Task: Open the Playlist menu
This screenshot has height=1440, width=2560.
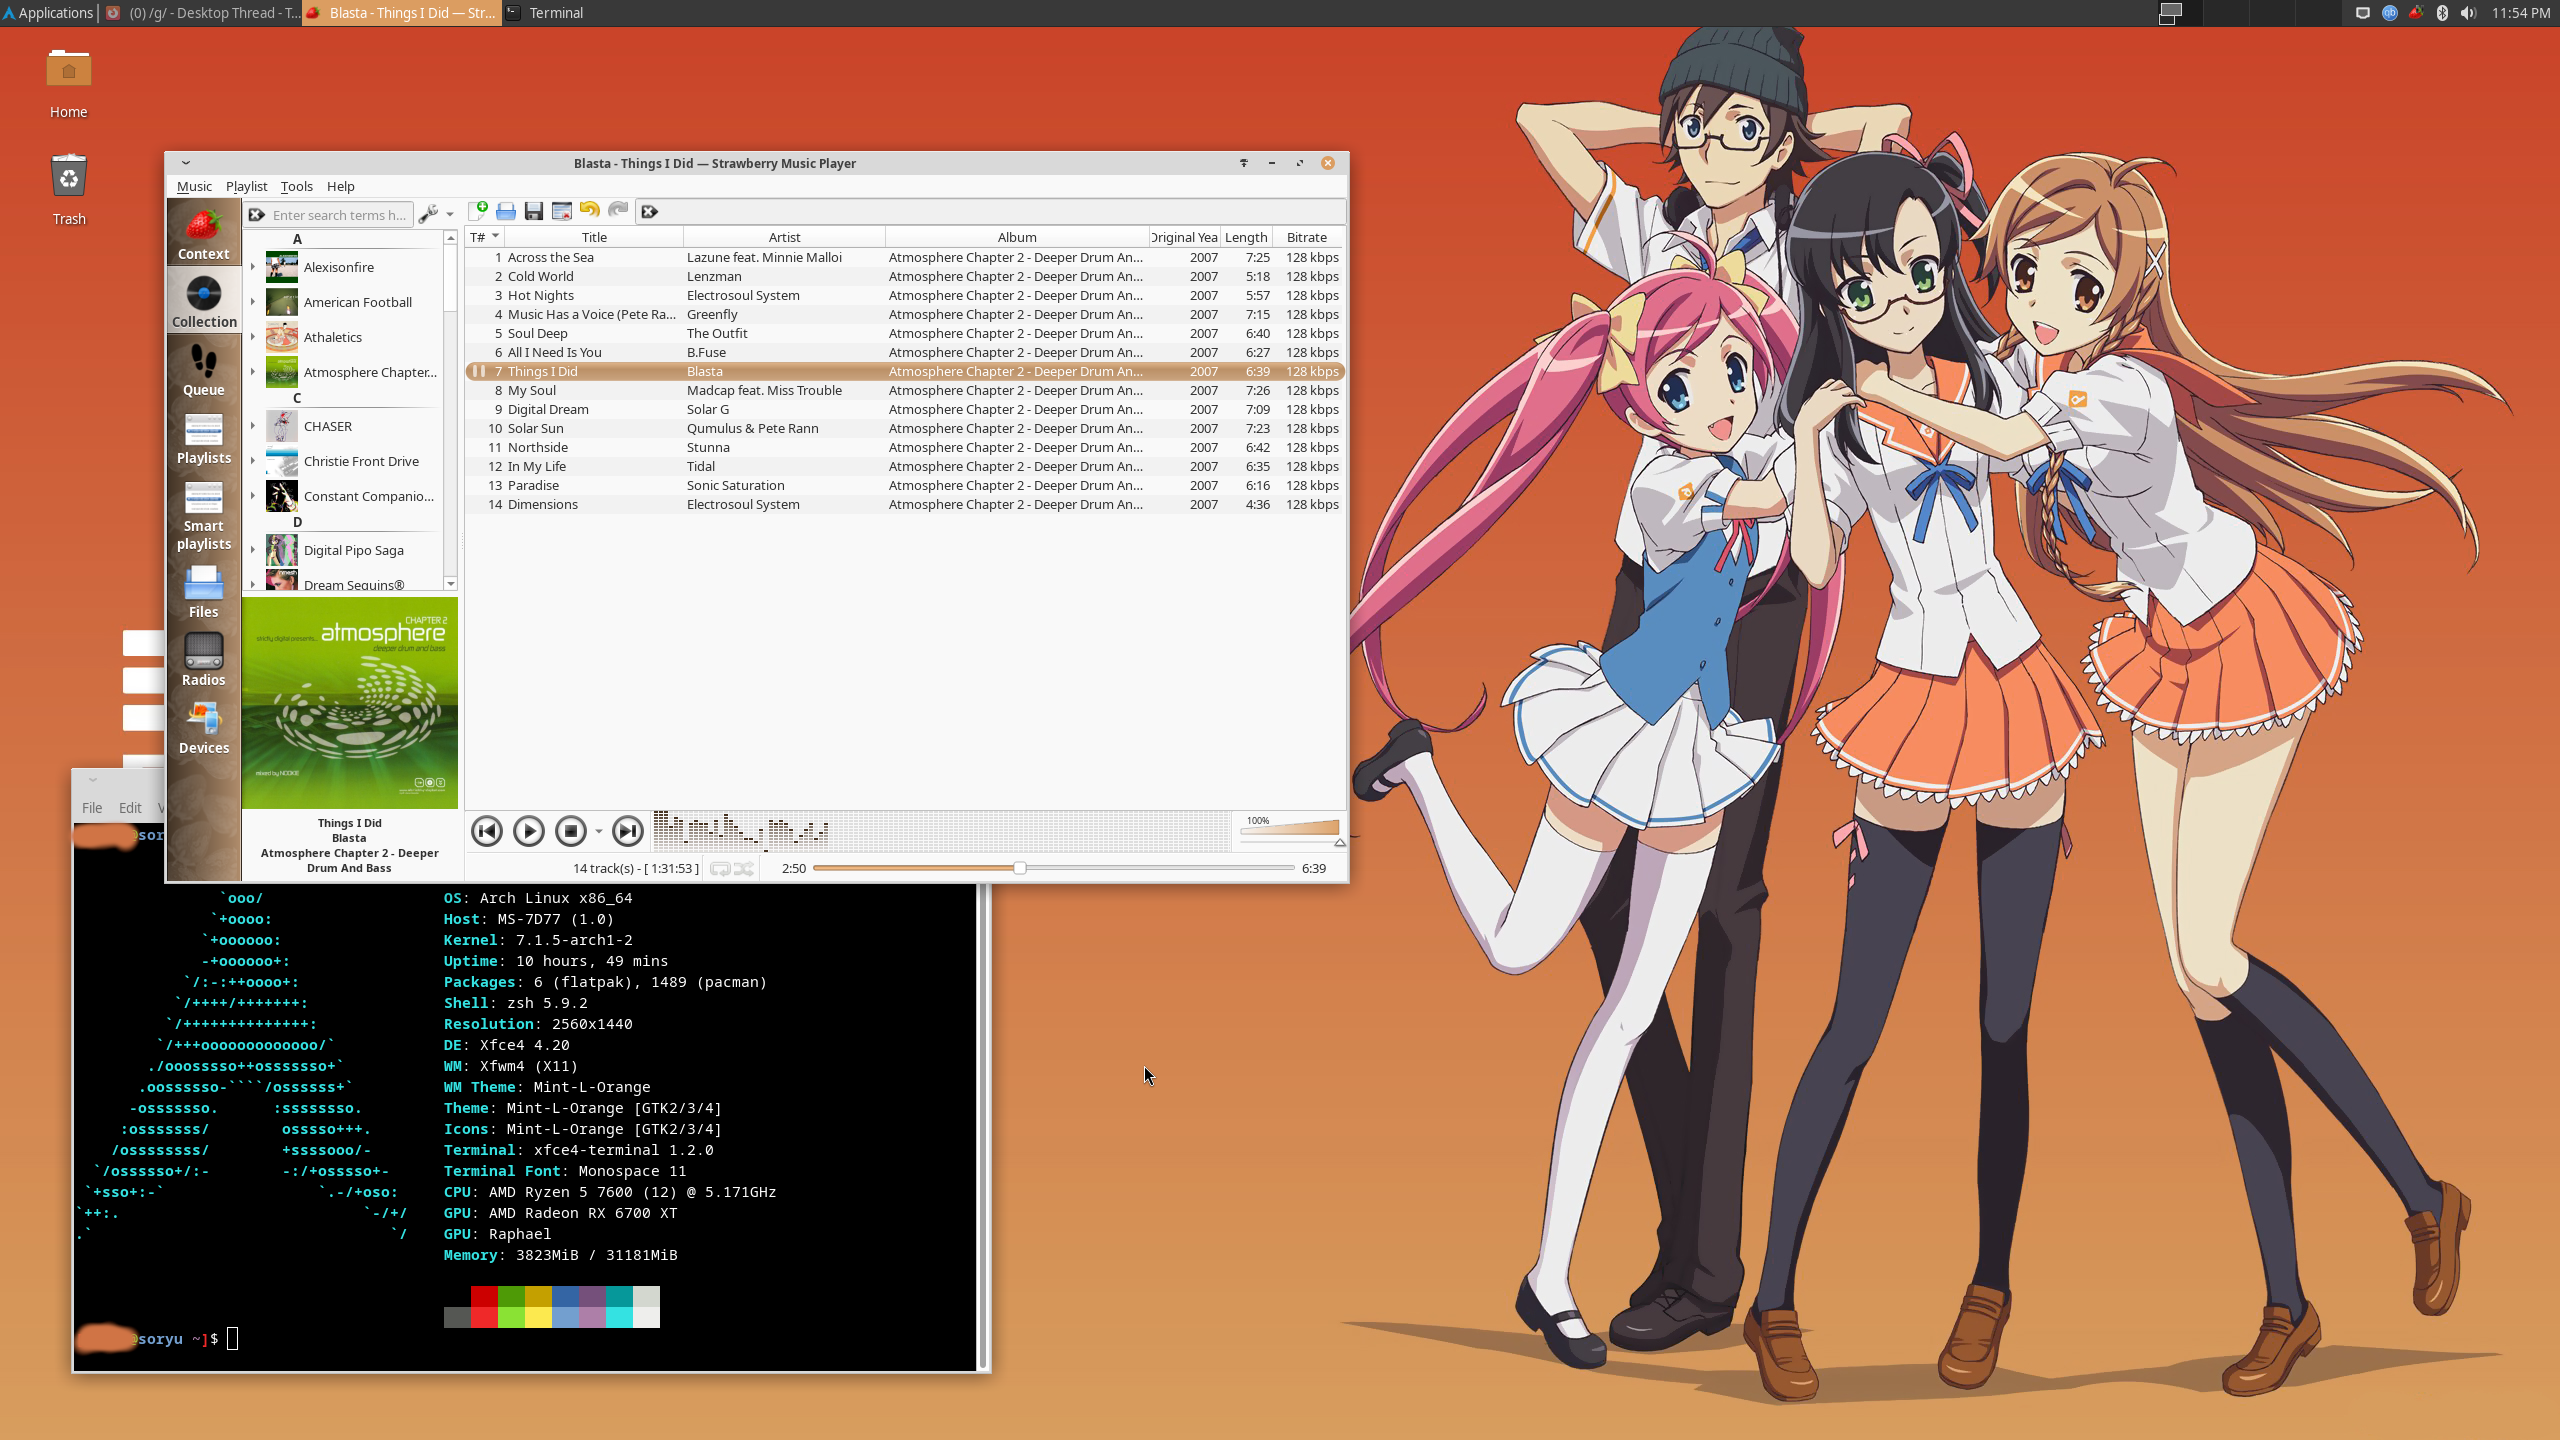Action: click(246, 186)
